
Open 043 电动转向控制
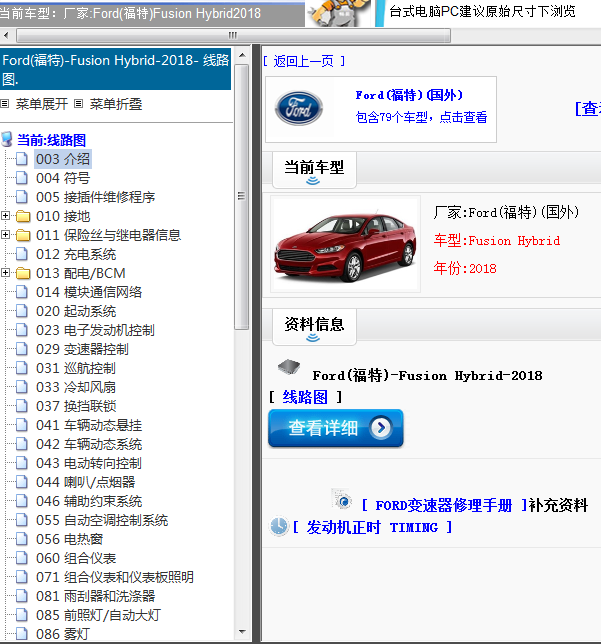tap(89, 463)
